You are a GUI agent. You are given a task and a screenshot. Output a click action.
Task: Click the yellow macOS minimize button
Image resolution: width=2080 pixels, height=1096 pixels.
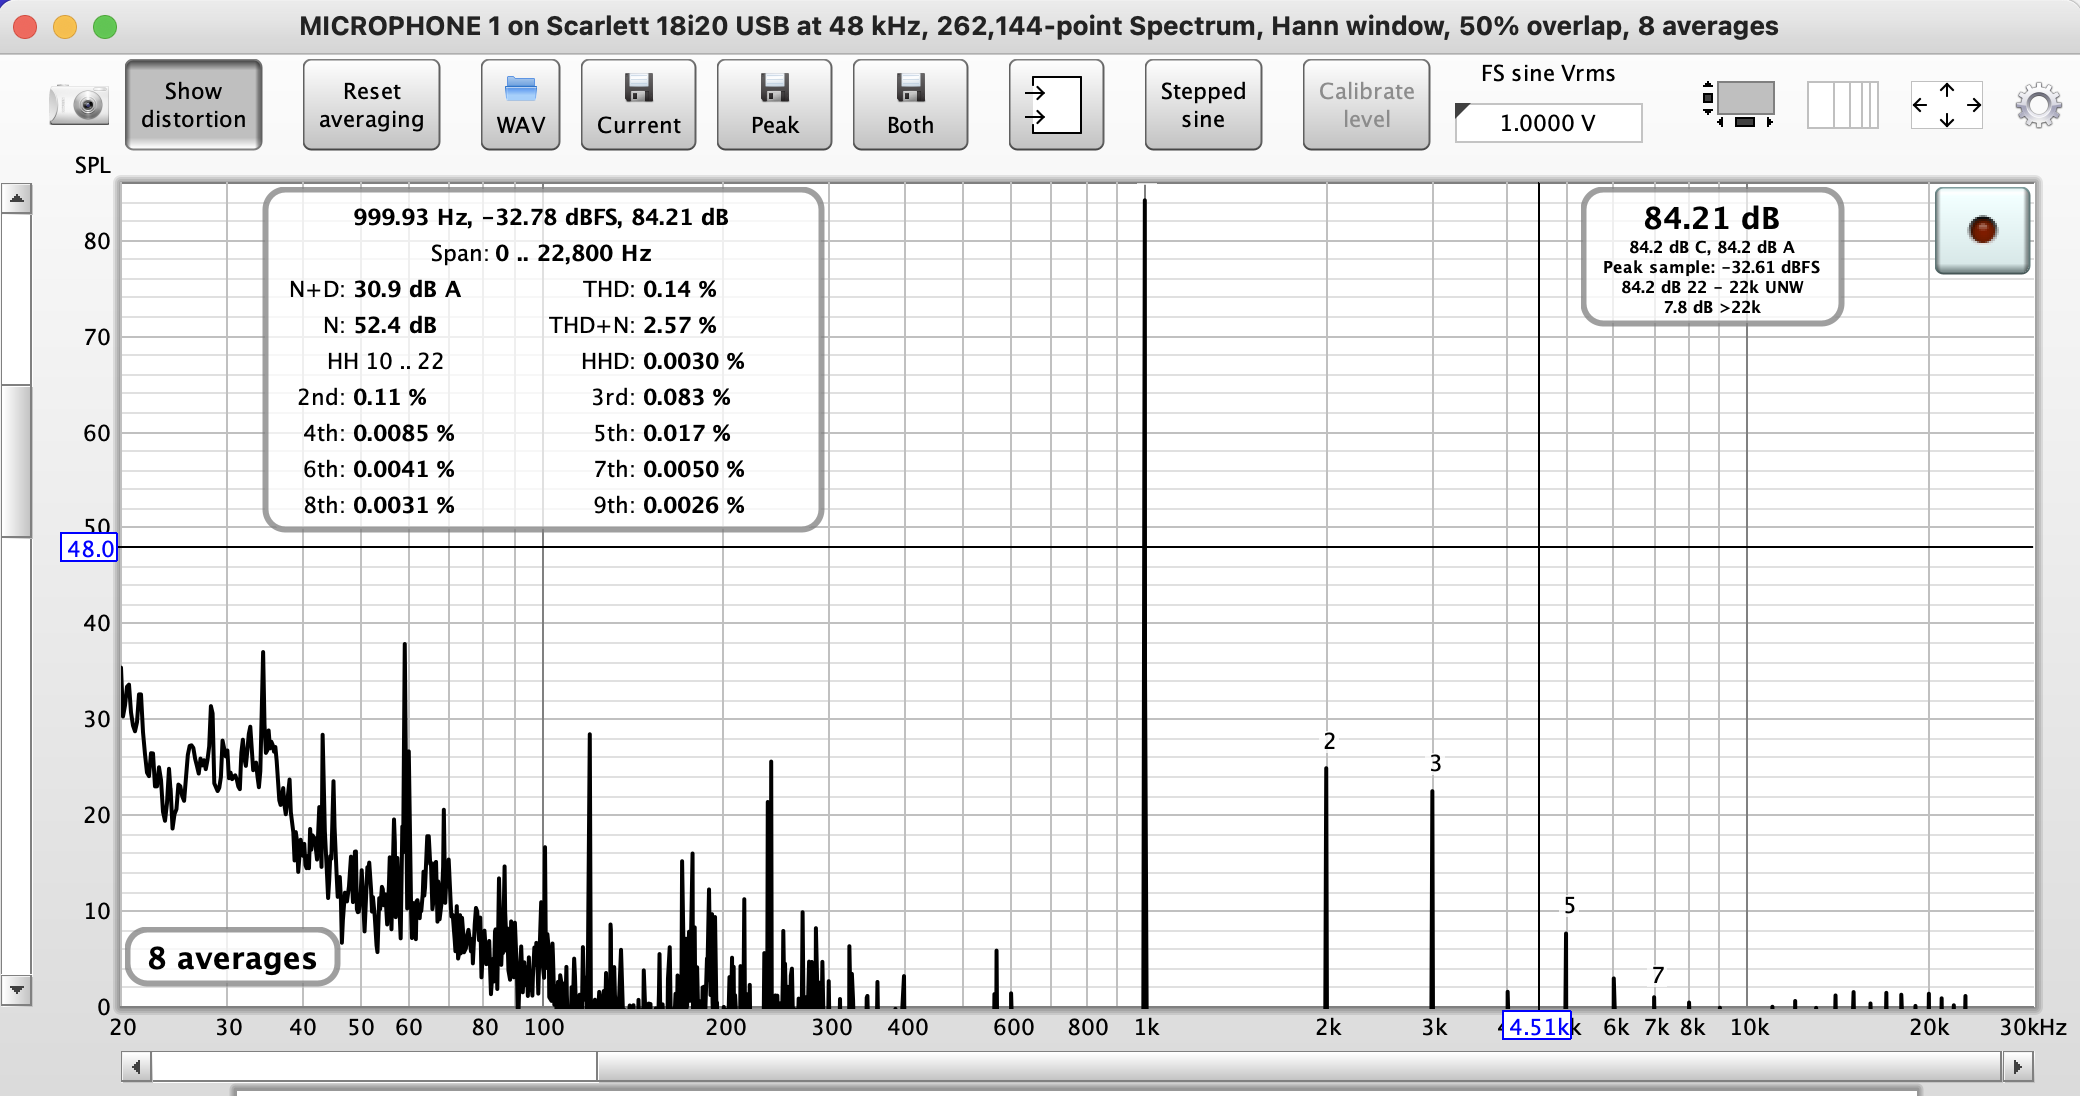[x=65, y=27]
